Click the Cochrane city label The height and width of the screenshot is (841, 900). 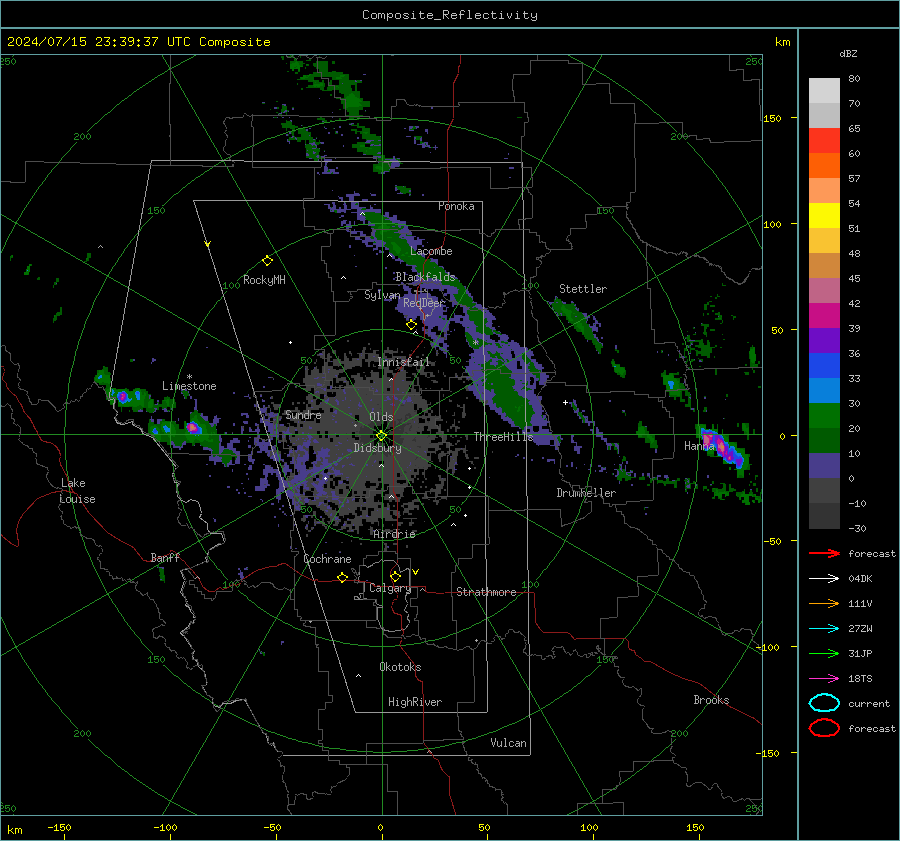click(x=327, y=559)
